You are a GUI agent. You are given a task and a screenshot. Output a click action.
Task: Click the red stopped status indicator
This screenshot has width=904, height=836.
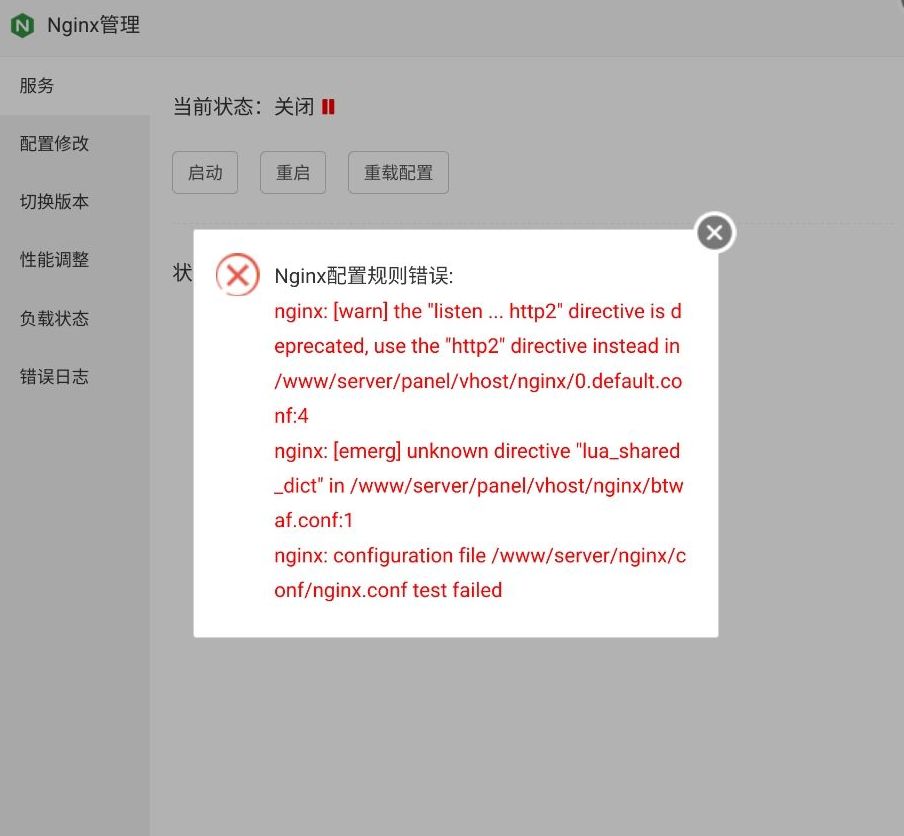click(328, 107)
